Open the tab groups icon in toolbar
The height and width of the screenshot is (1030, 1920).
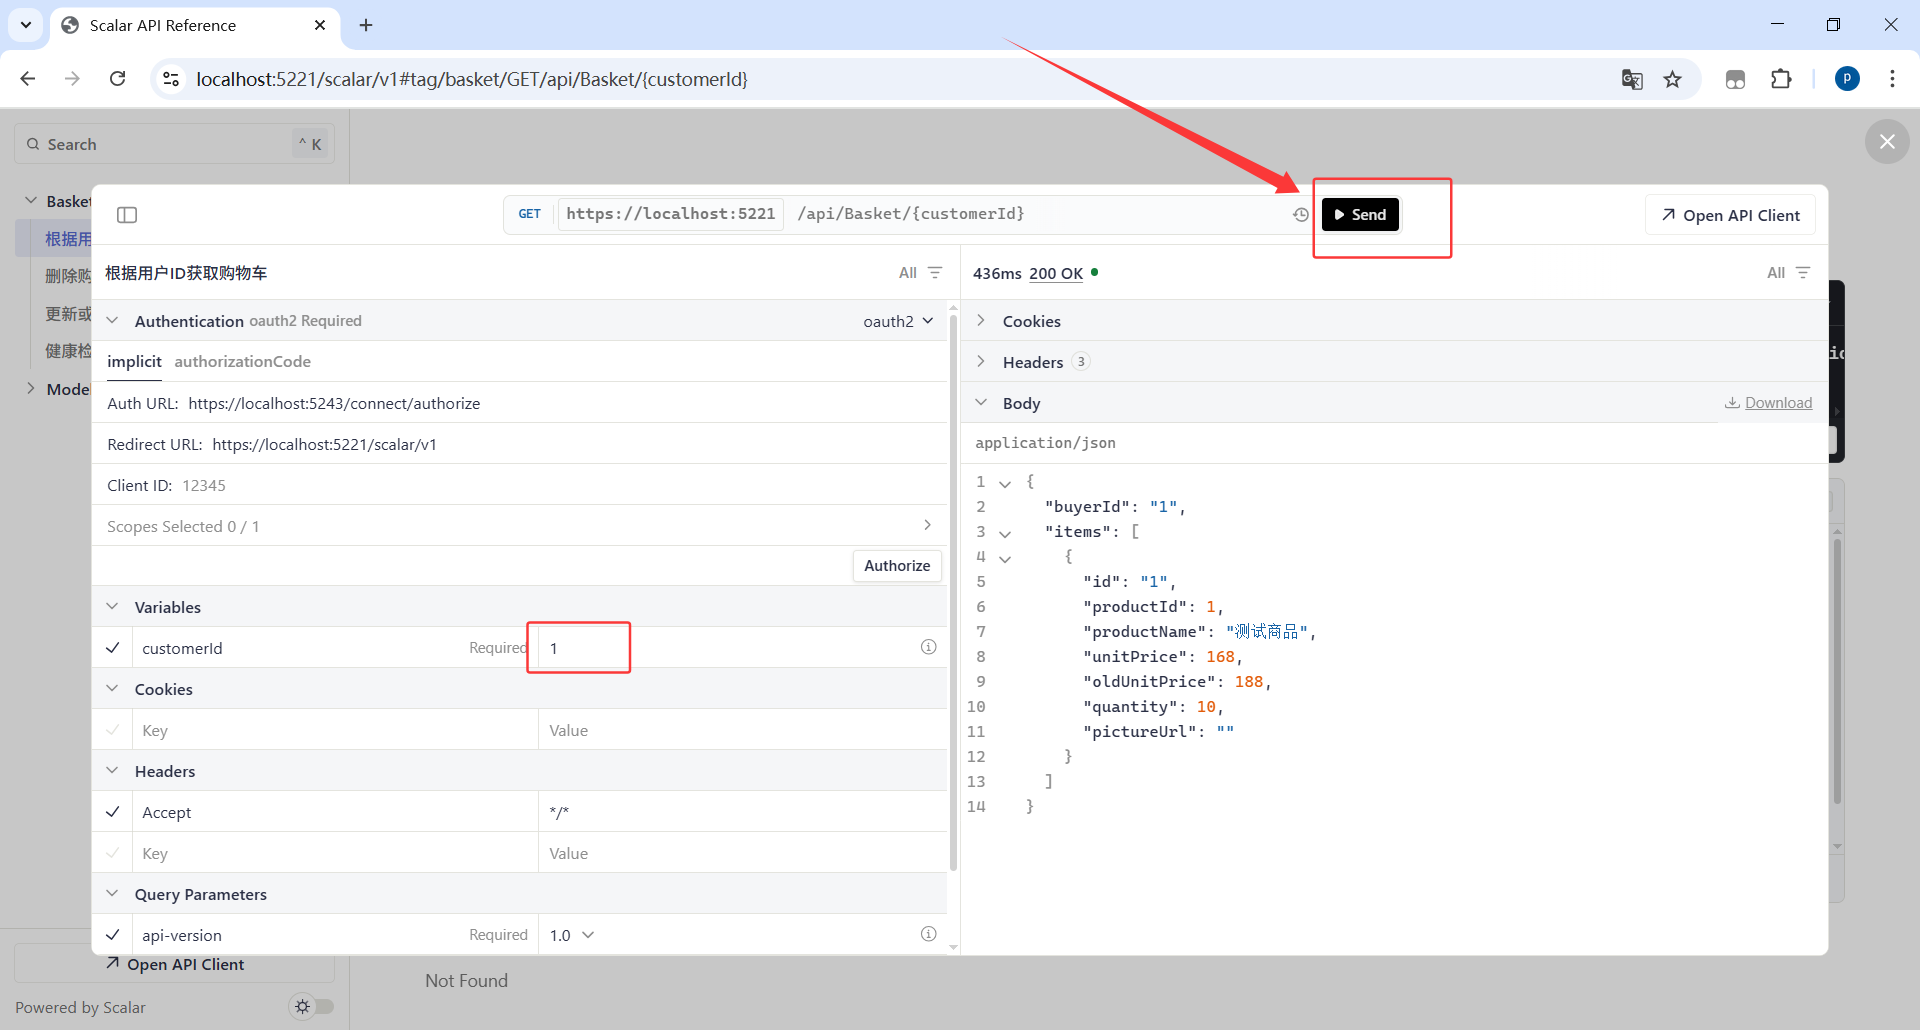(1735, 79)
